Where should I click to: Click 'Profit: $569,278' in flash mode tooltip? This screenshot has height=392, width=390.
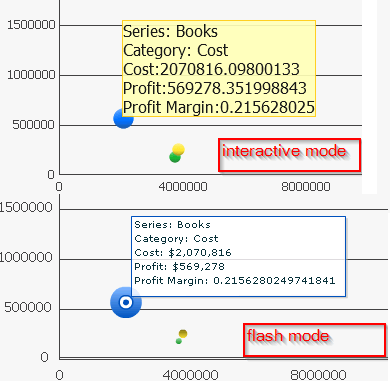point(179,267)
